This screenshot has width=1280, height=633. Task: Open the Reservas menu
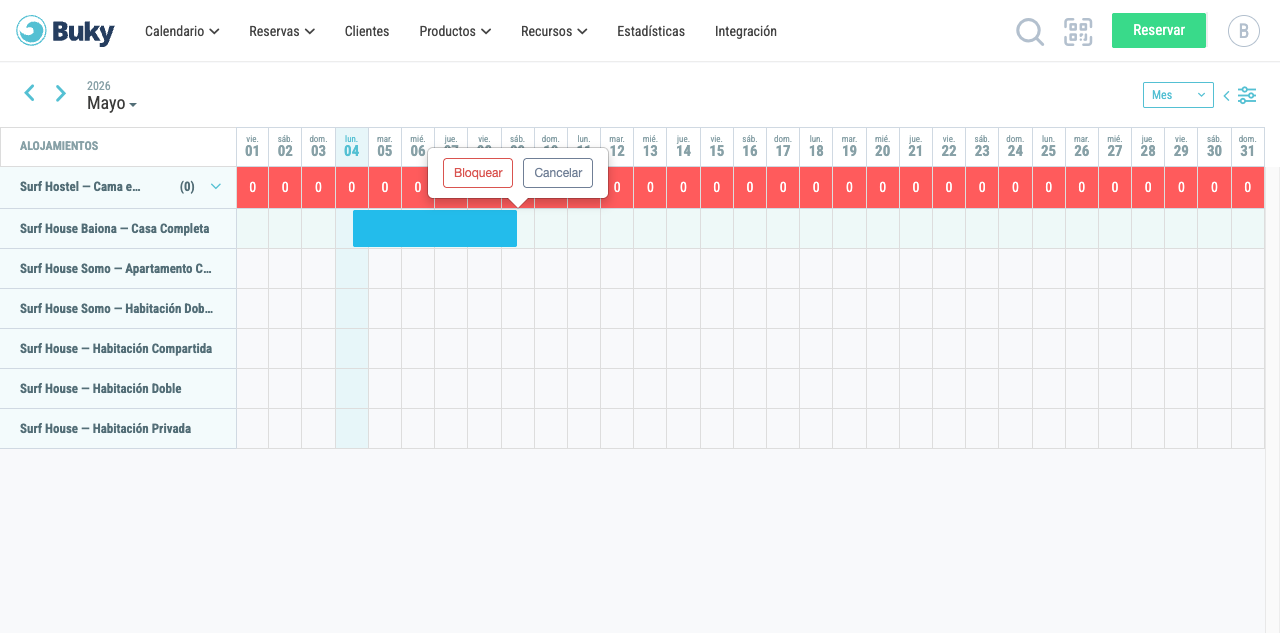[282, 31]
